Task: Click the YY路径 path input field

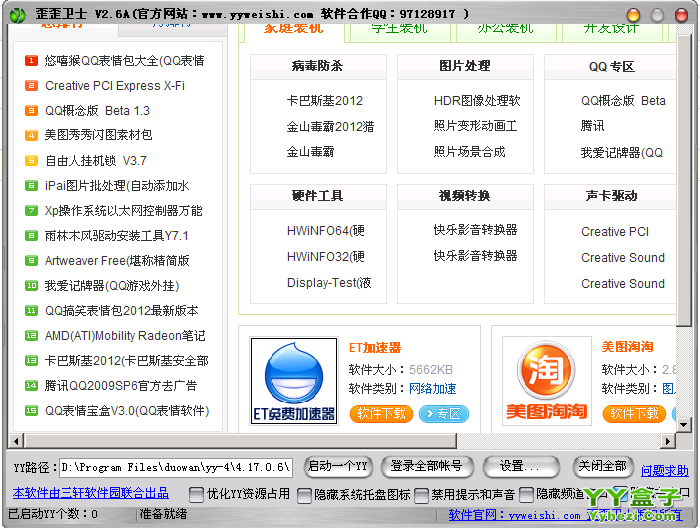Action: 174,467
